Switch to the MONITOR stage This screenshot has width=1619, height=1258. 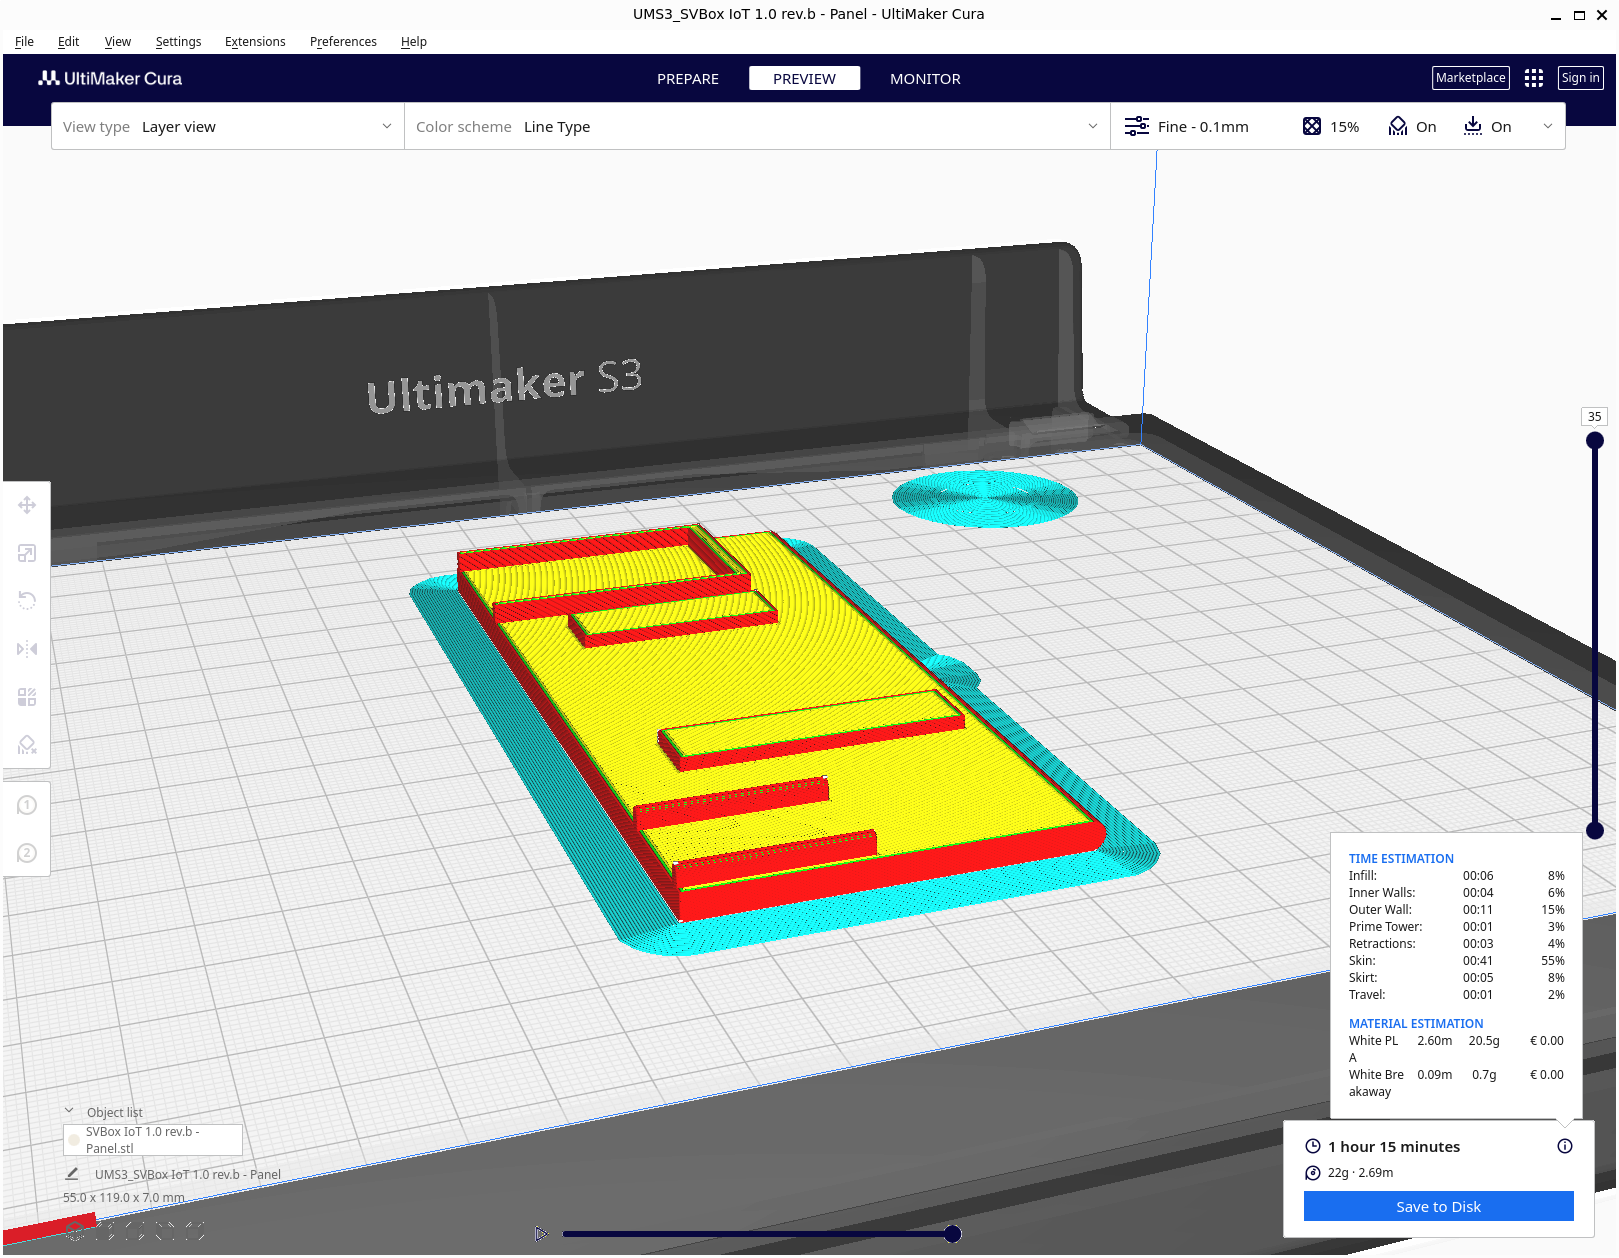point(925,79)
